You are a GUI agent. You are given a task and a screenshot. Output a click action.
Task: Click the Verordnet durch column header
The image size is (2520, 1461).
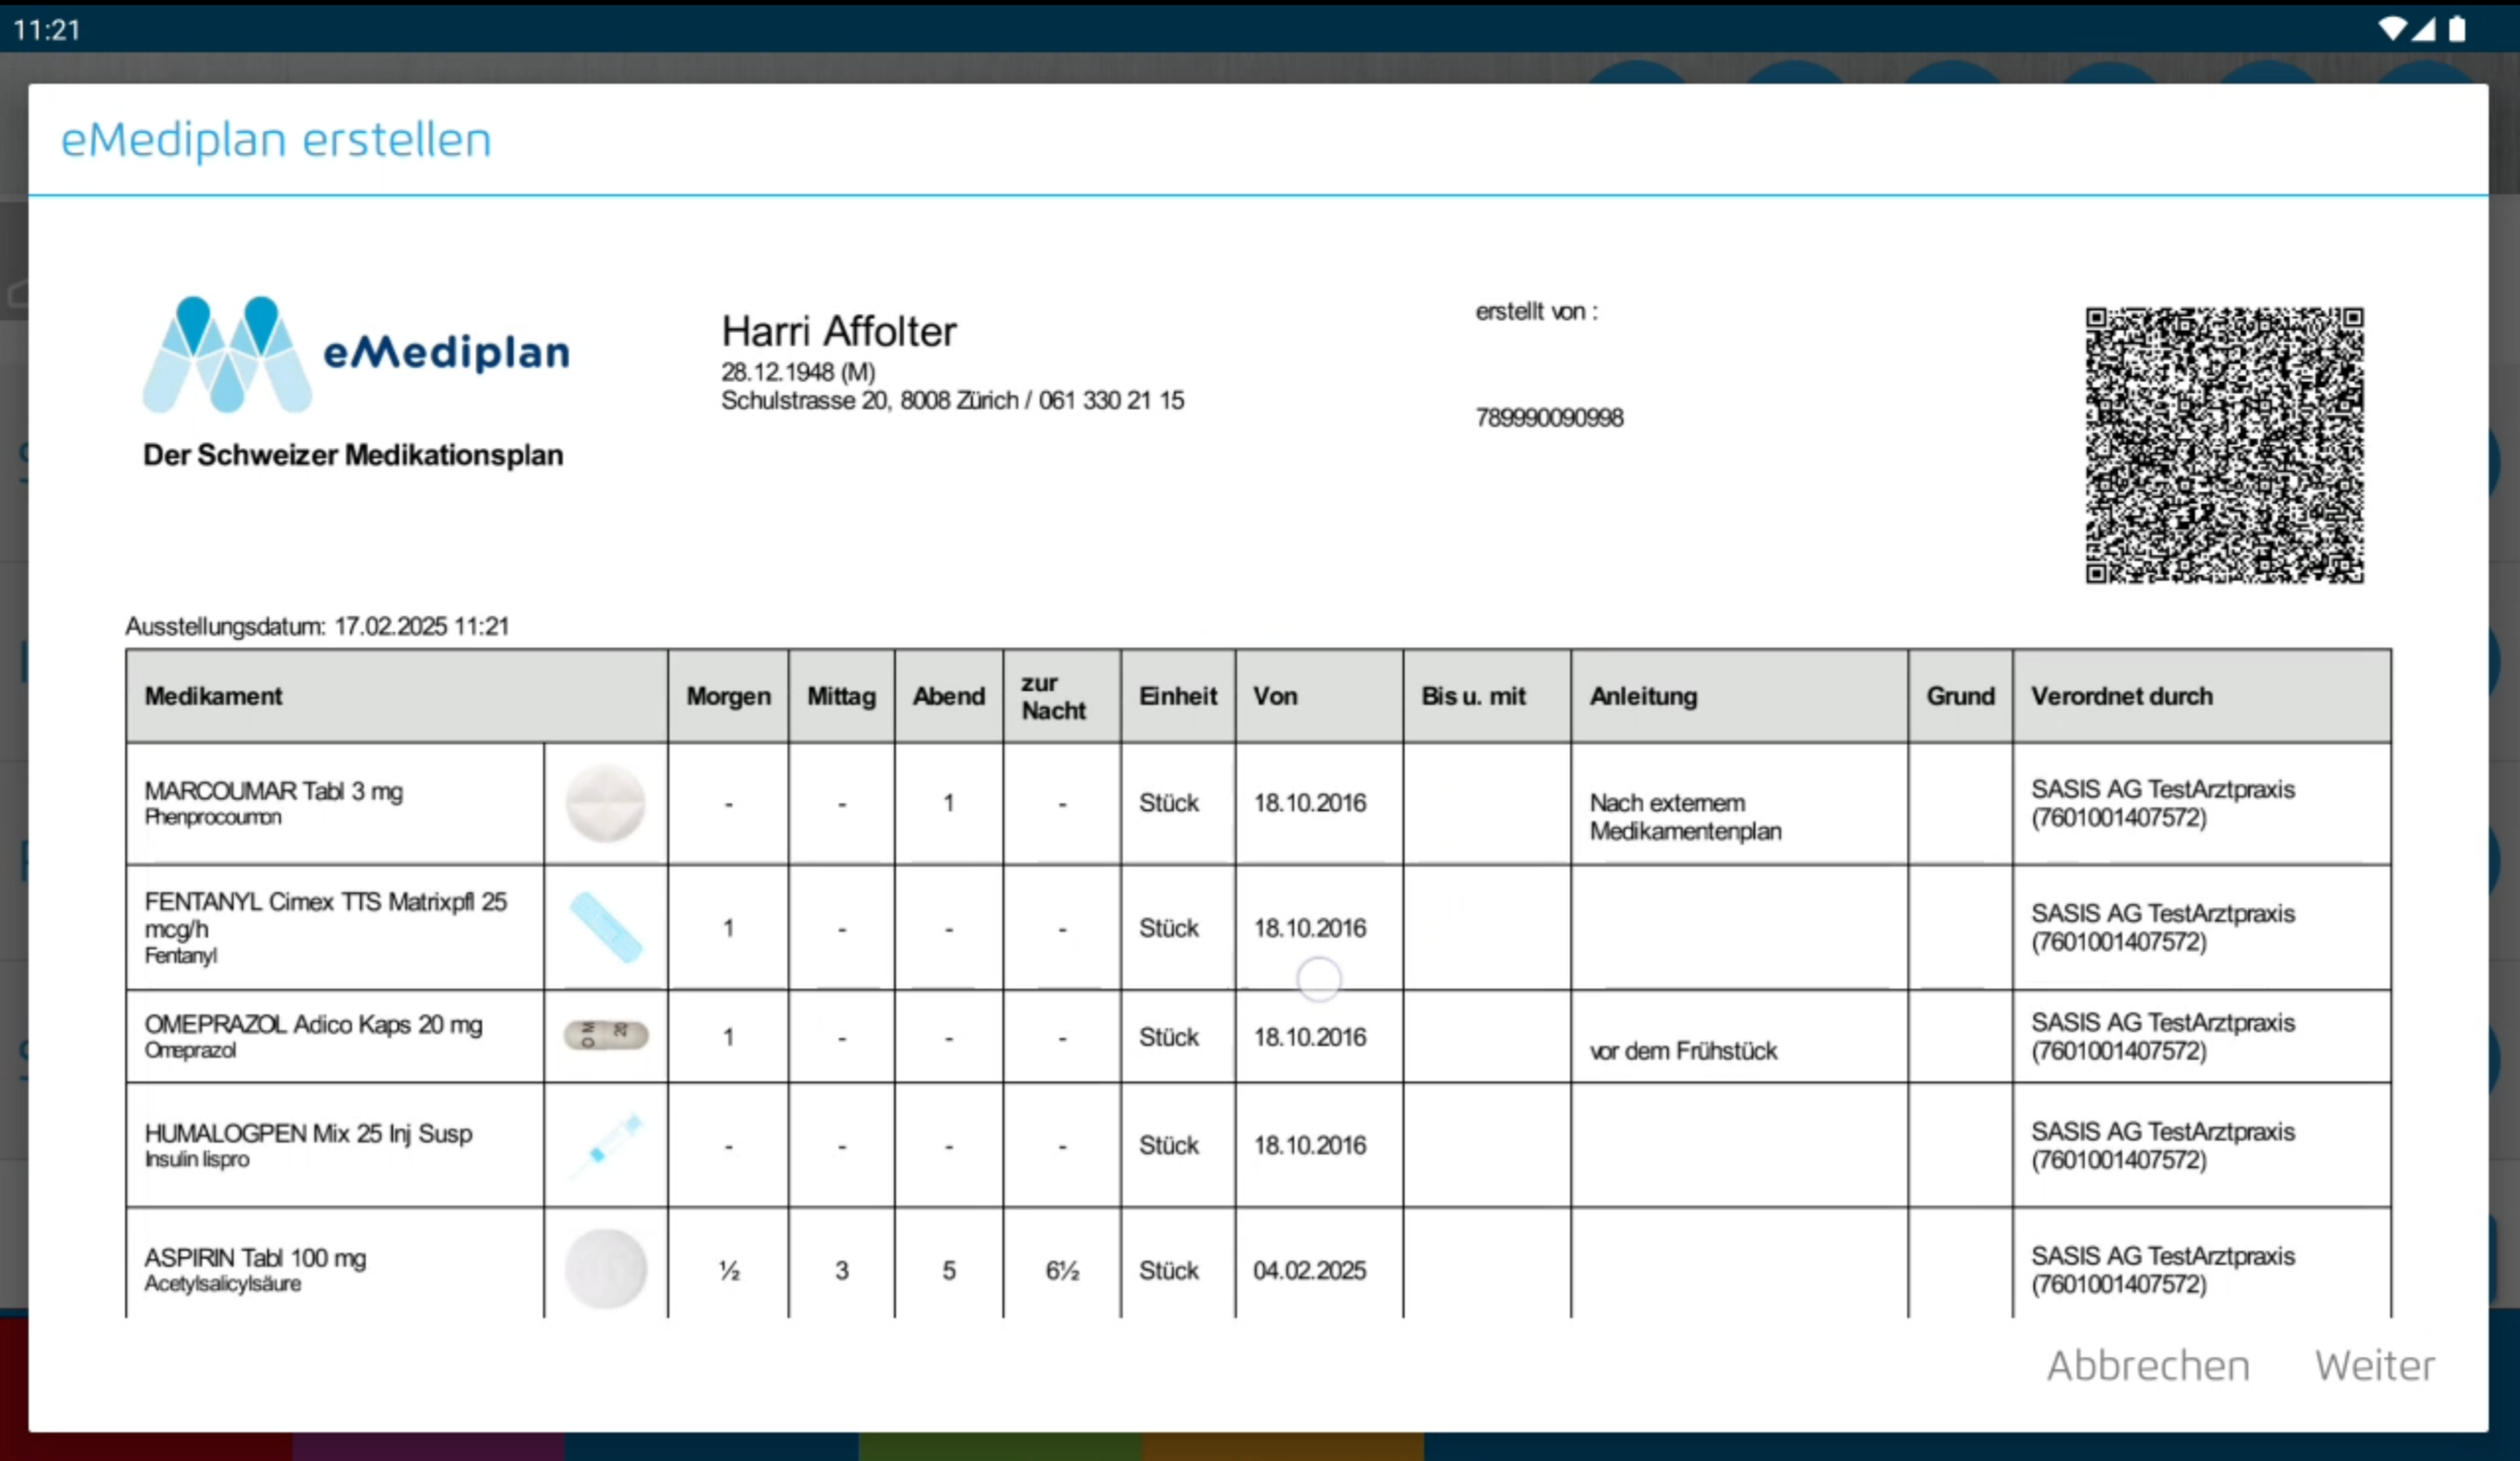(x=2121, y=696)
